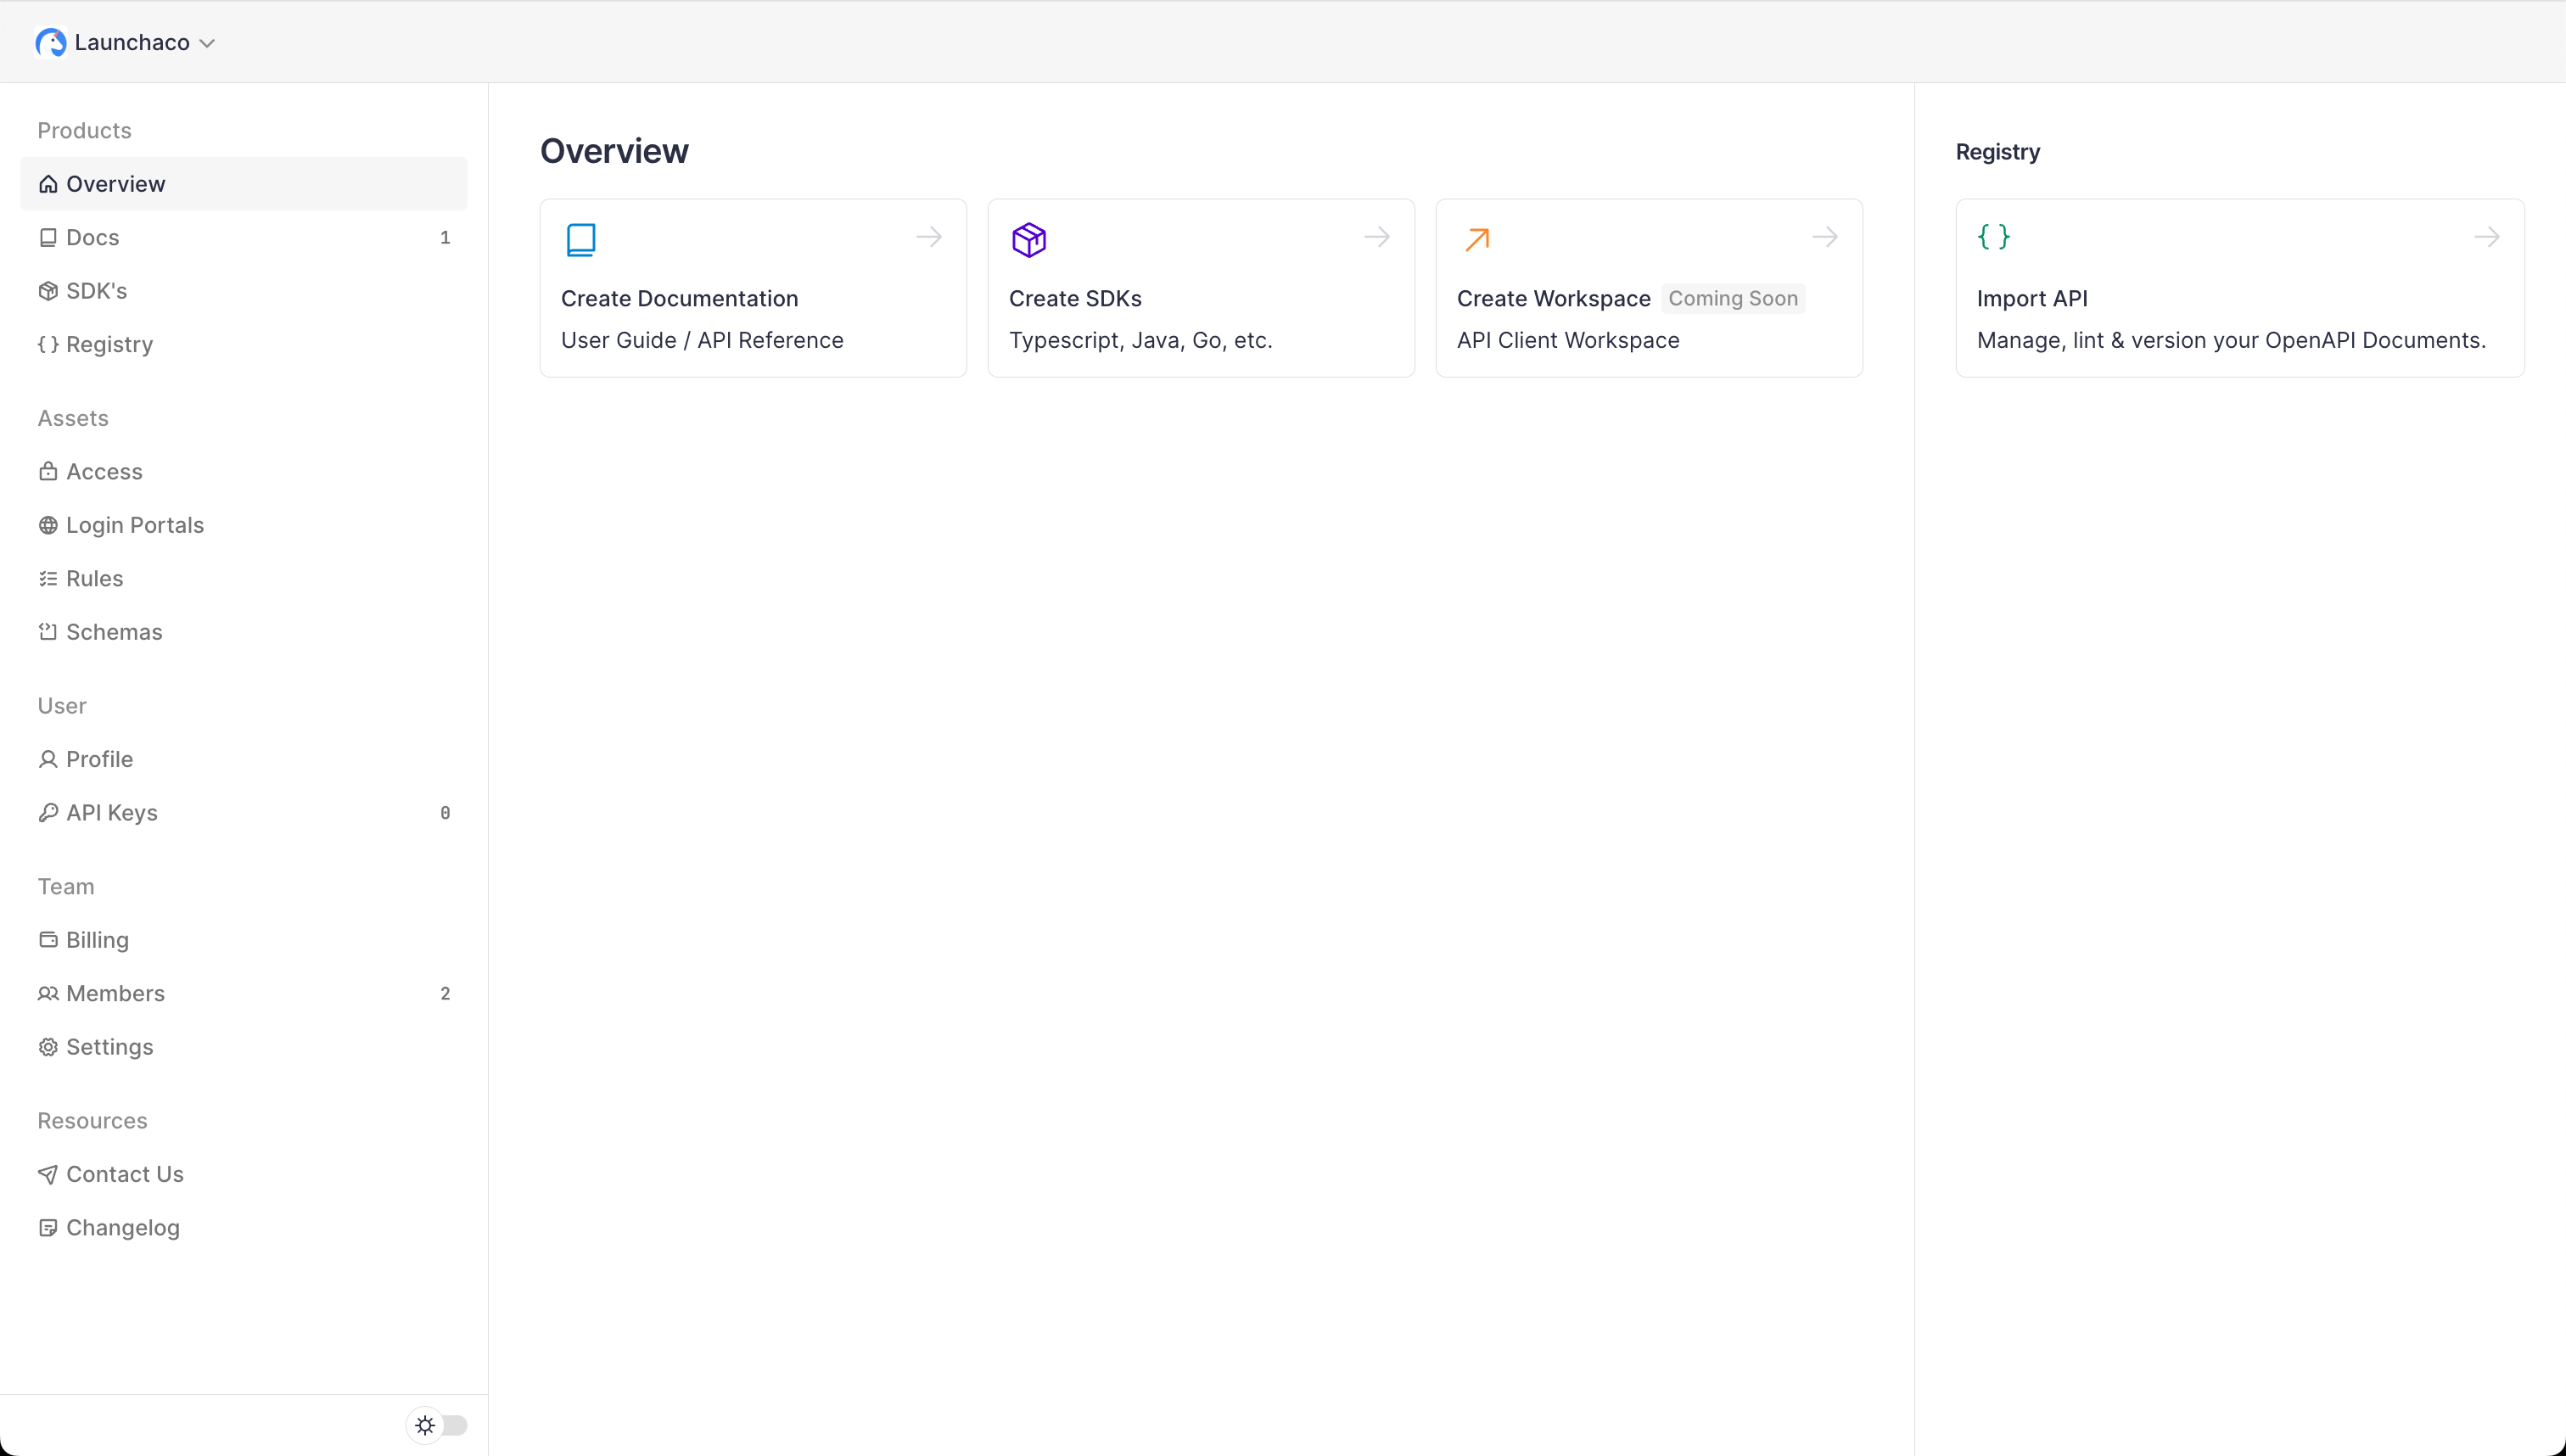Click the SDK's cube icon in sidebar
Viewport: 2566px width, 1456px height.
point(48,291)
